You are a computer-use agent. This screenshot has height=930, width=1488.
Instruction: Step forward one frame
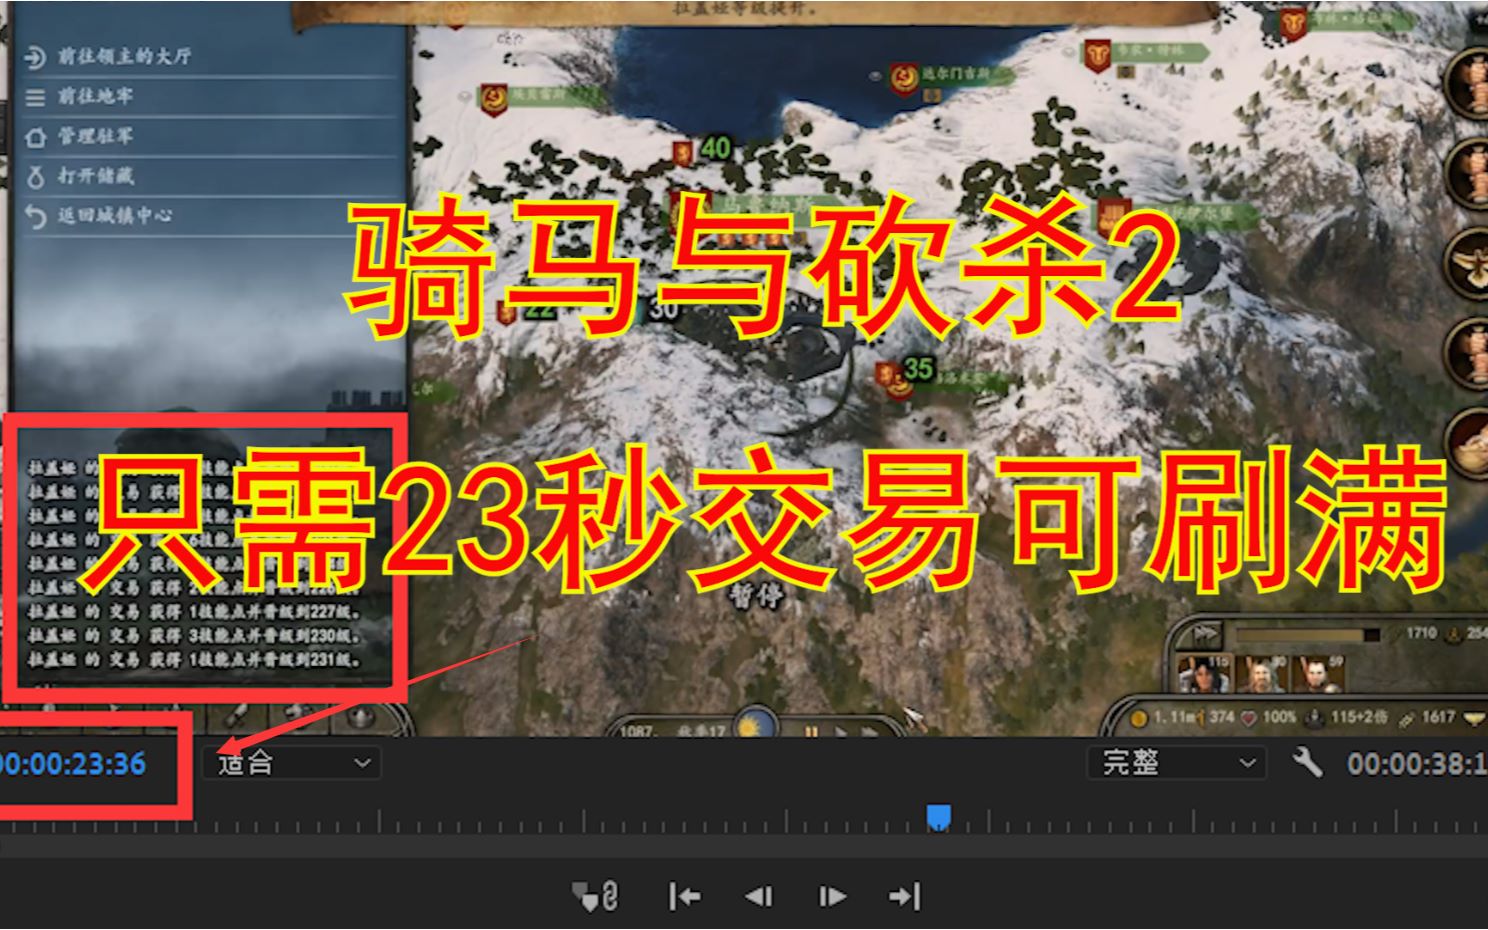[832, 897]
